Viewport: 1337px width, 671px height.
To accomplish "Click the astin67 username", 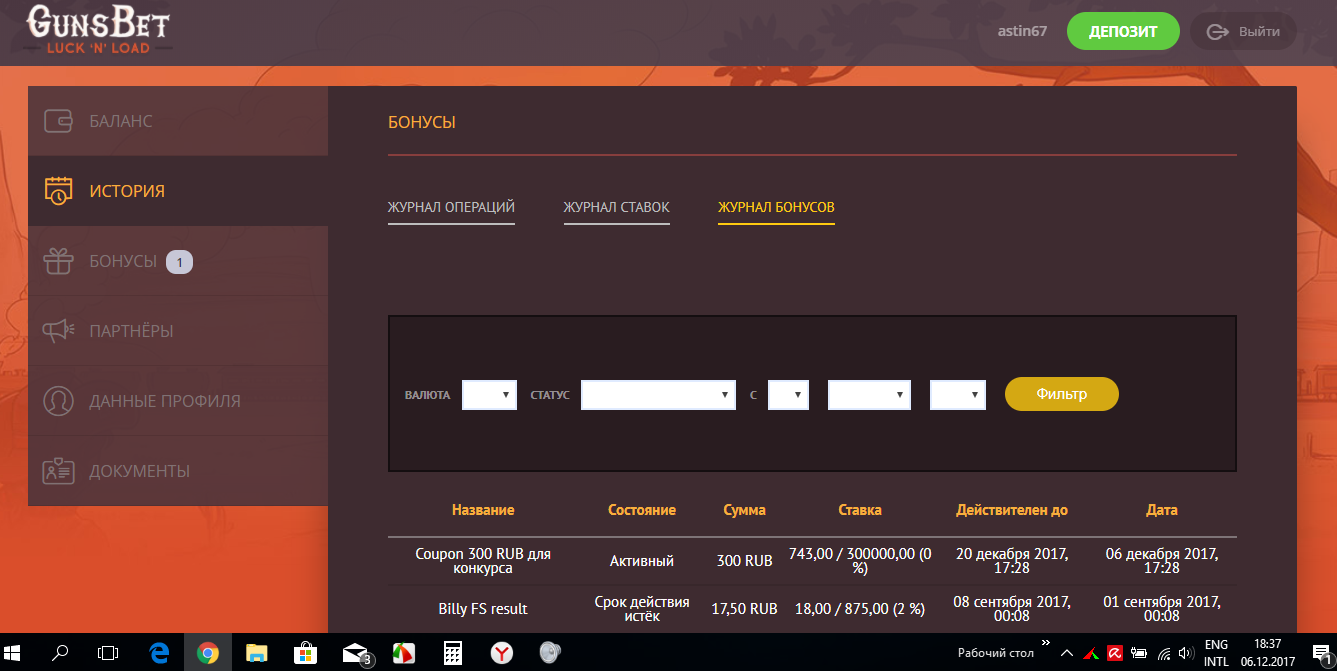I will tap(1022, 31).
